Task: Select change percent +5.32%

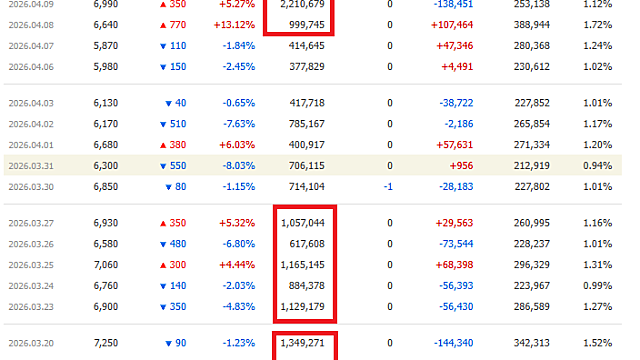Action: [x=237, y=223]
